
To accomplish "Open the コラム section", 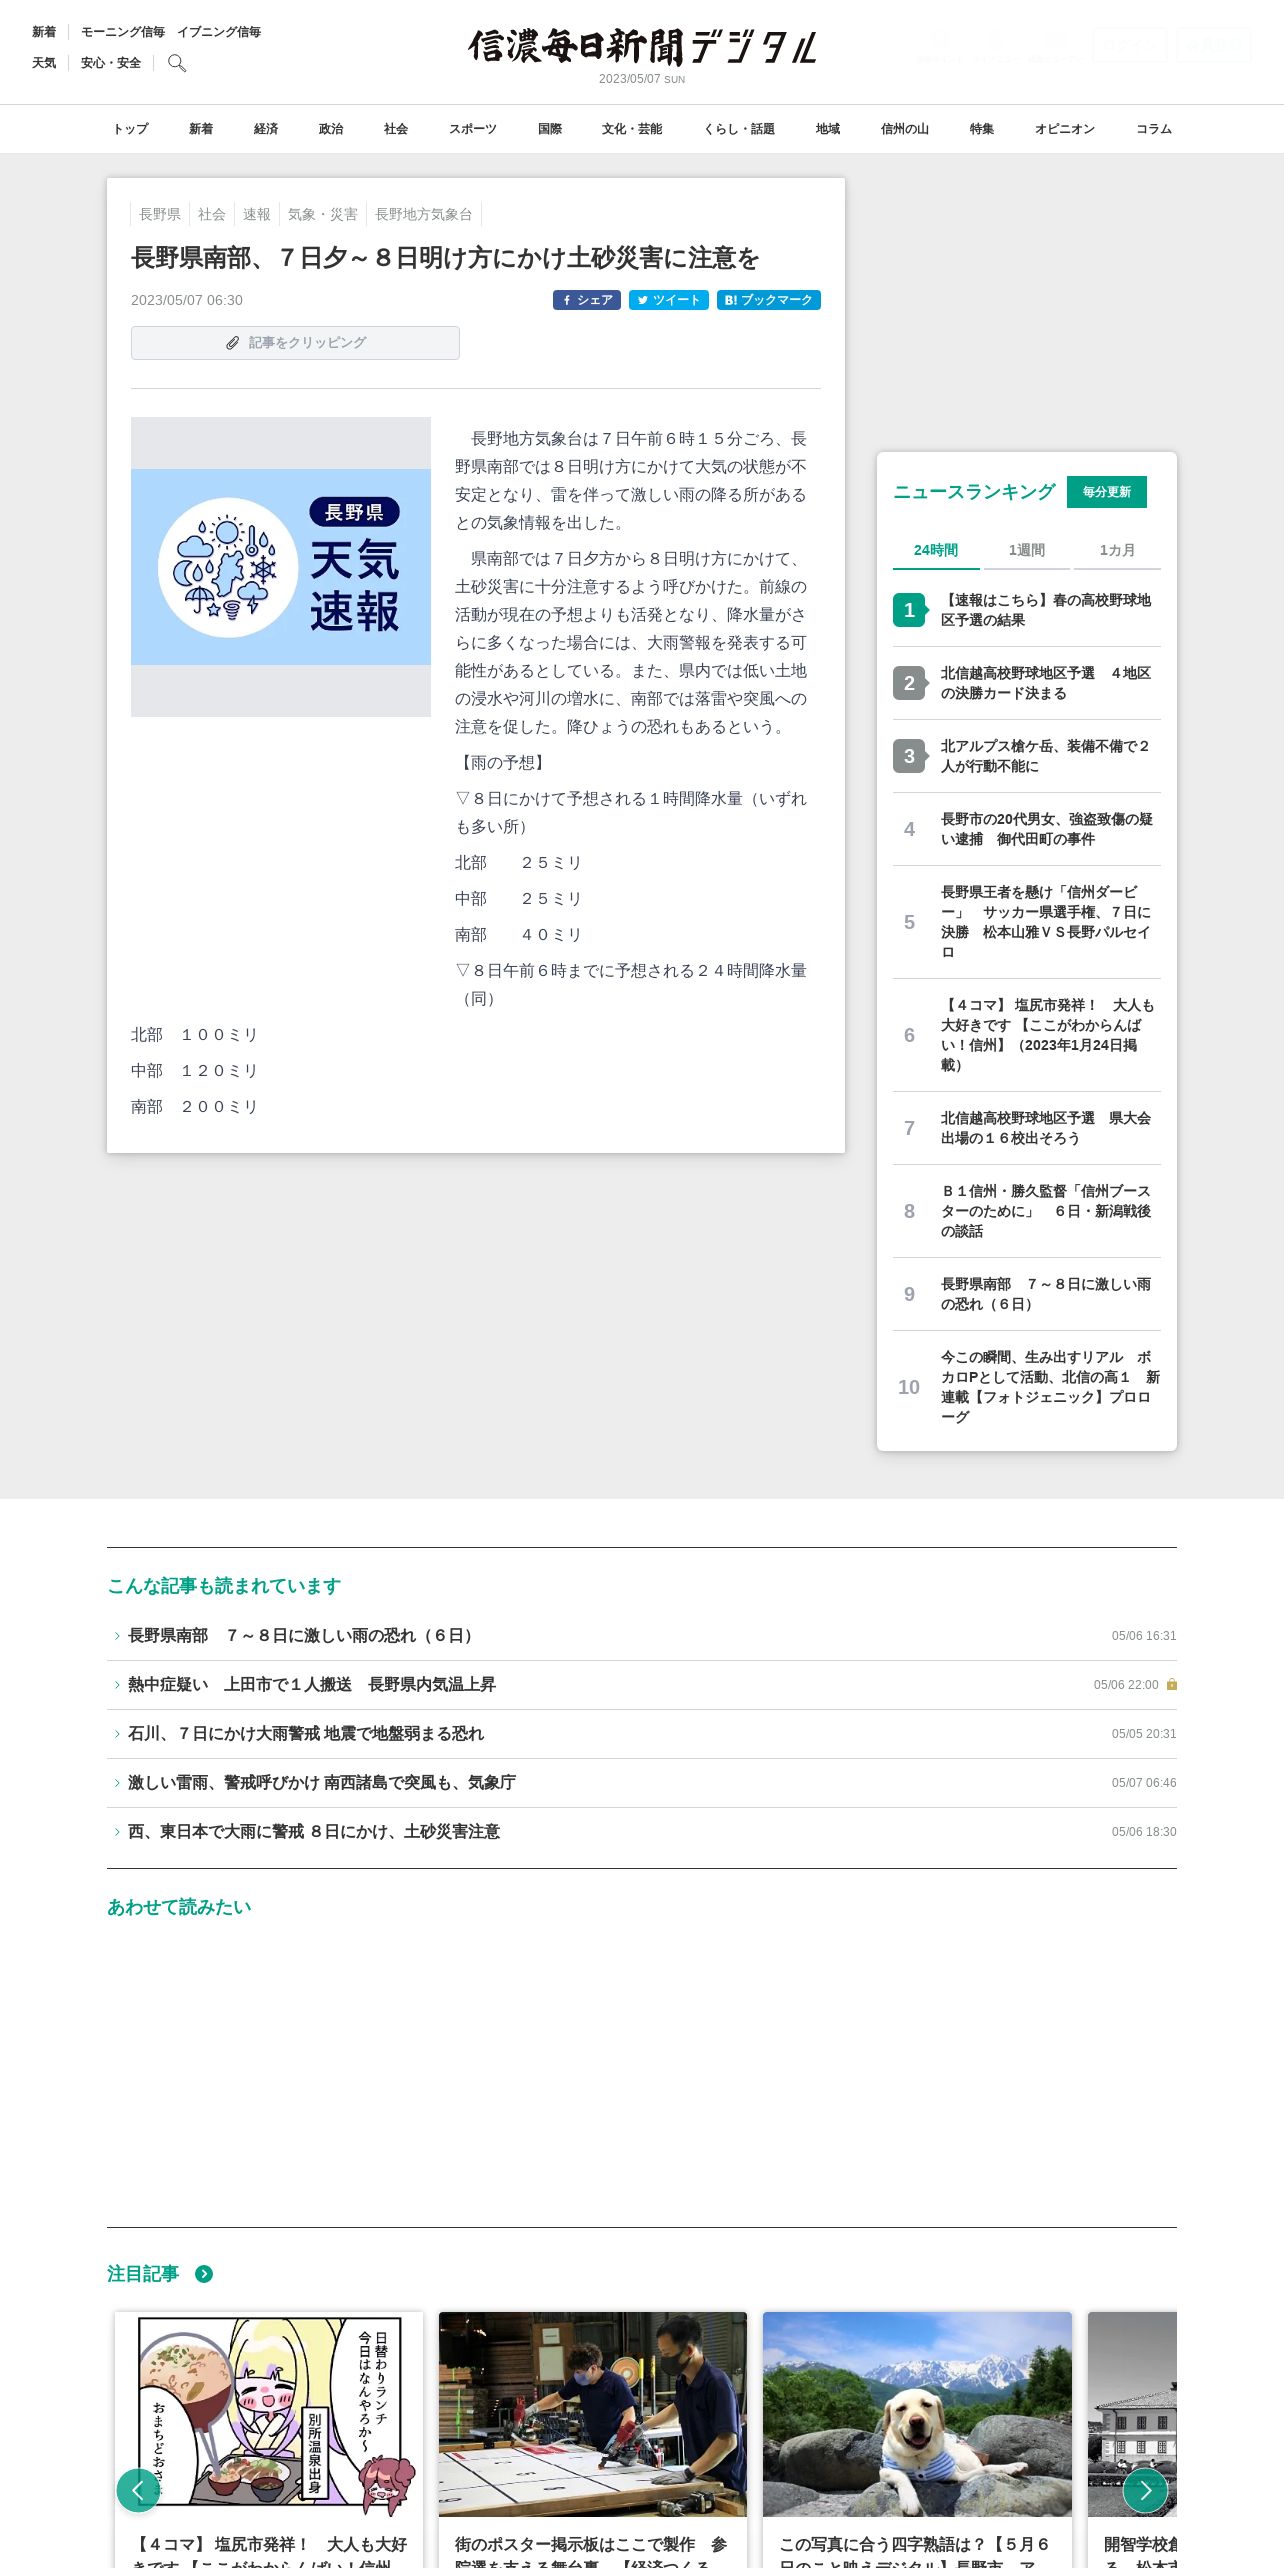I will [x=1154, y=129].
